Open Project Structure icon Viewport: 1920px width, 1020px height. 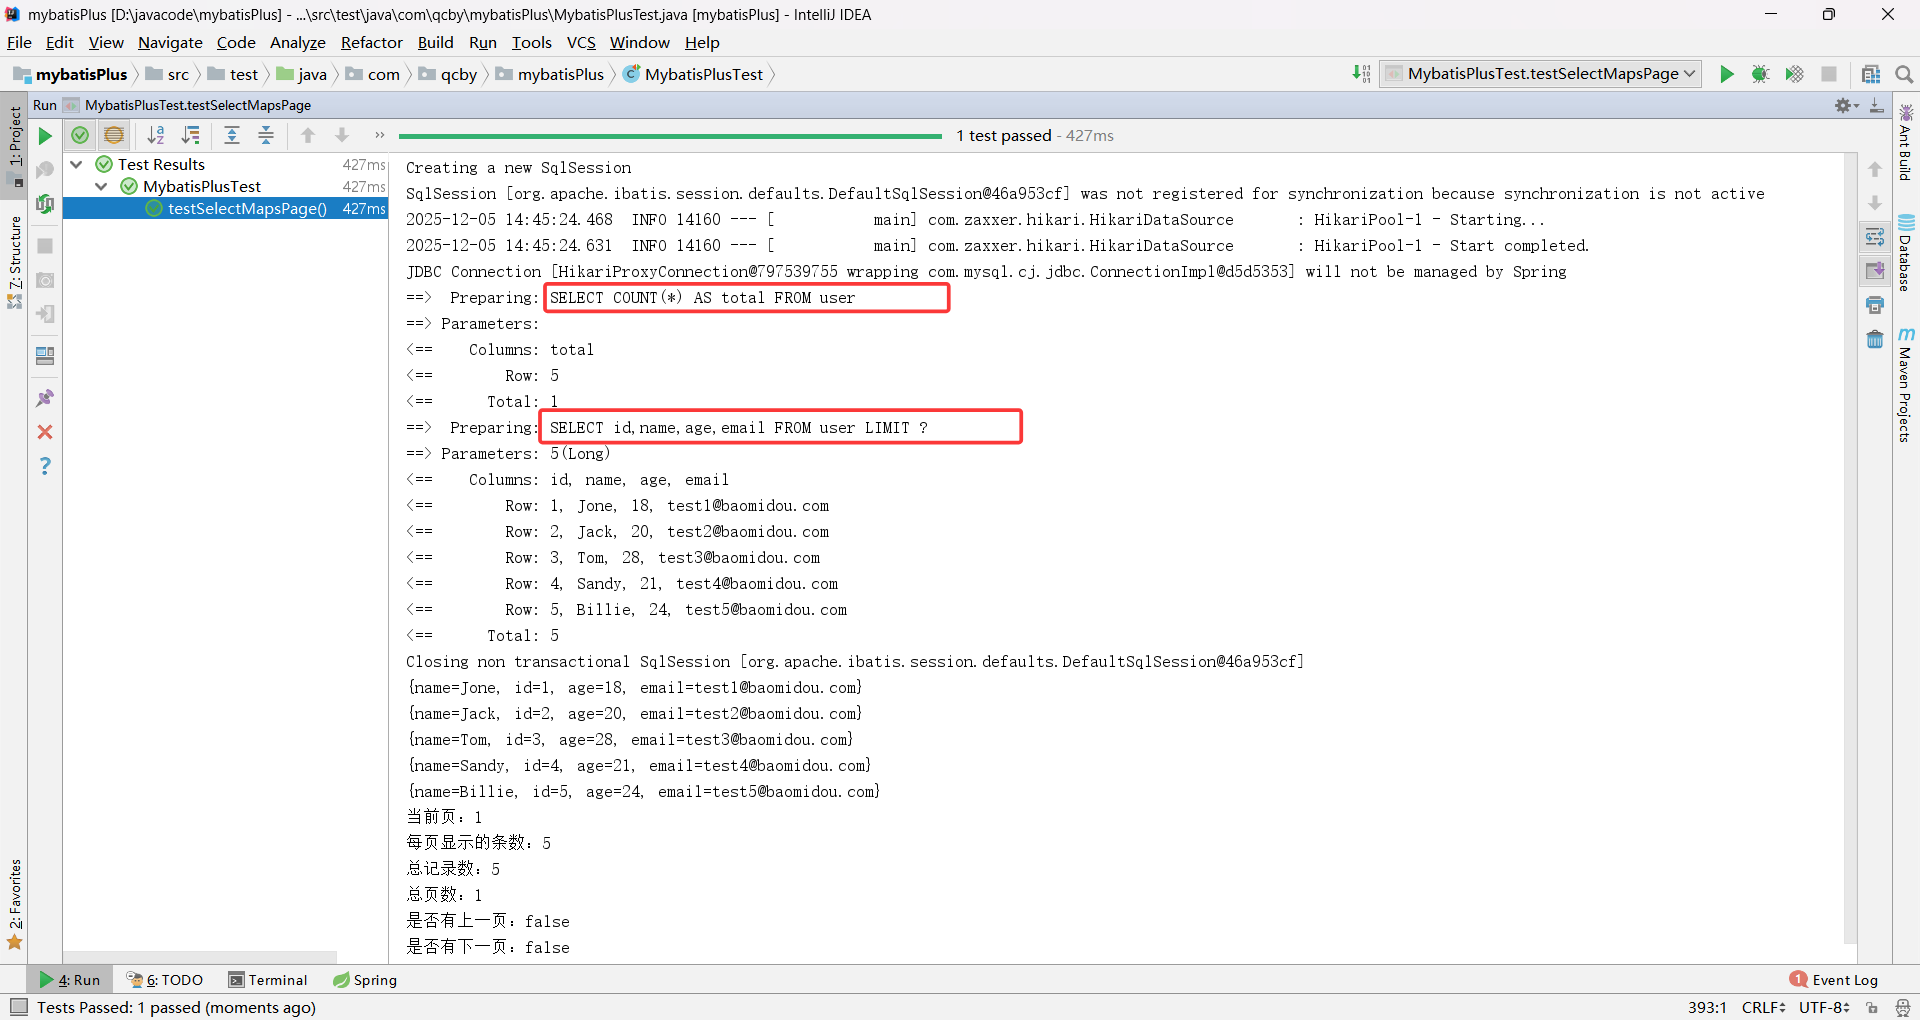[x=1871, y=74]
